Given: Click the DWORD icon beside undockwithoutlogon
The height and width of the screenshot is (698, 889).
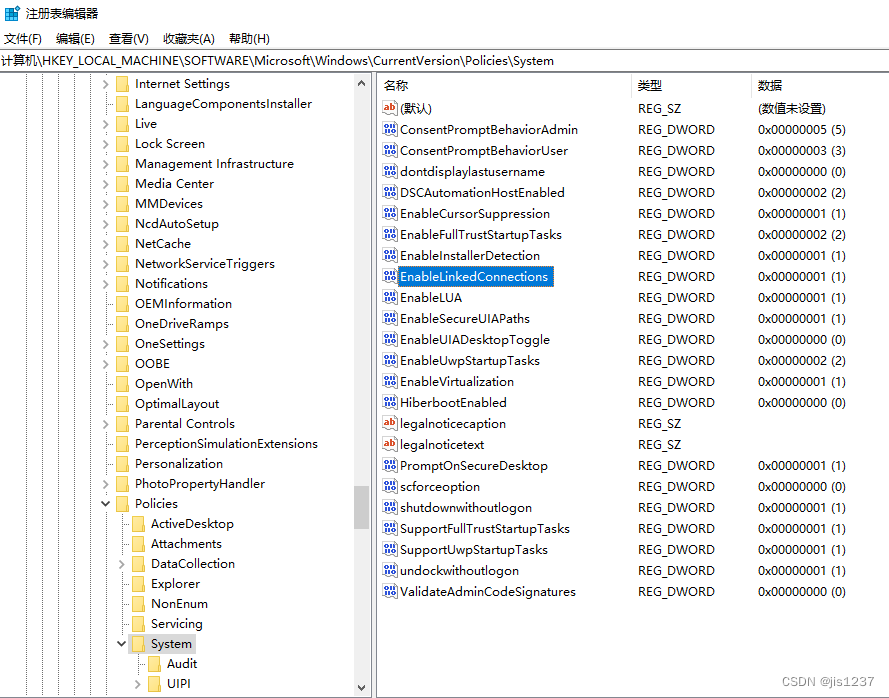Looking at the screenshot, I should [390, 570].
